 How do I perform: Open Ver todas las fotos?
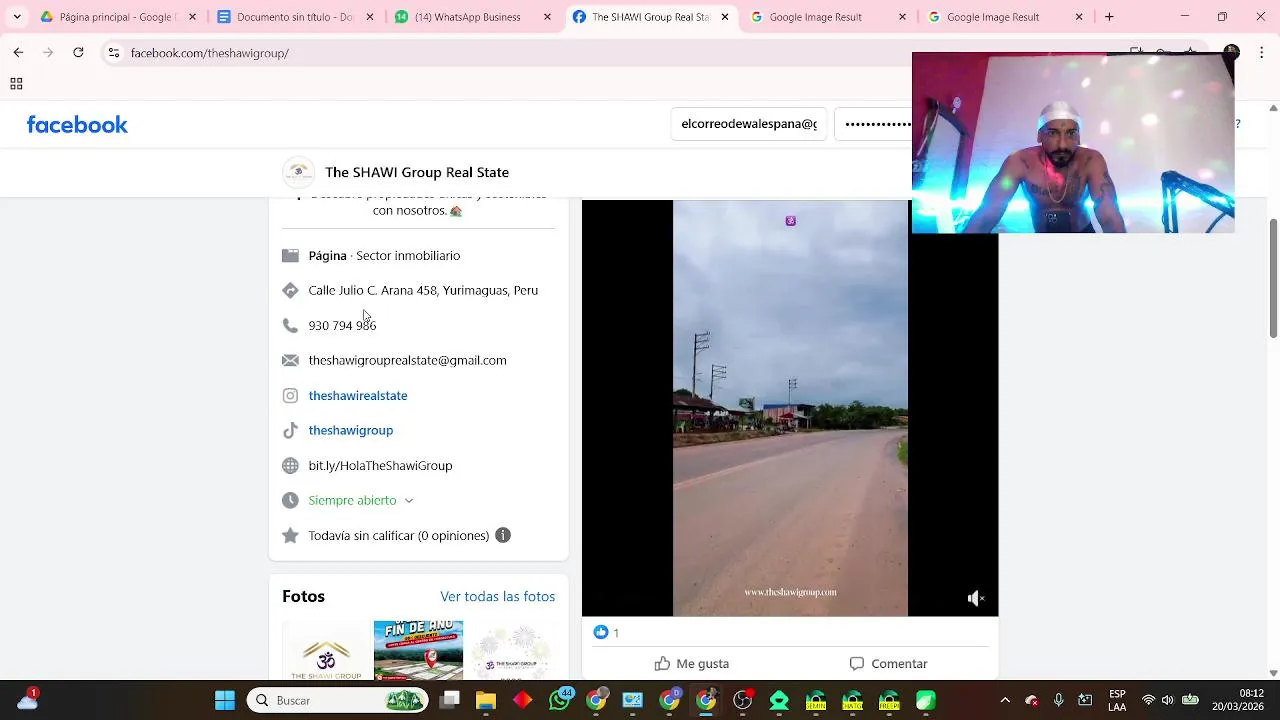click(497, 596)
